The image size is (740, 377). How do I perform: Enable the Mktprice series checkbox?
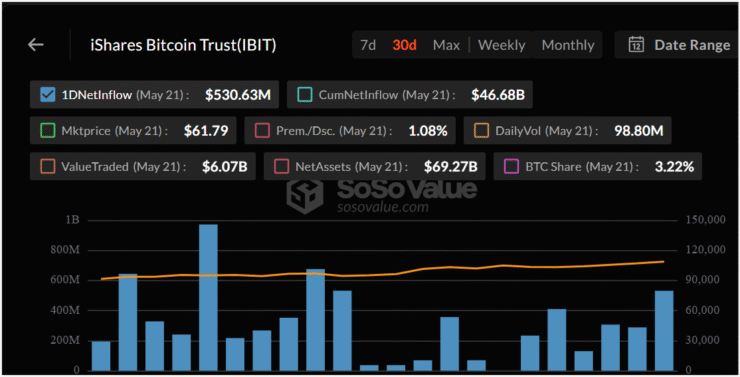[x=48, y=130]
